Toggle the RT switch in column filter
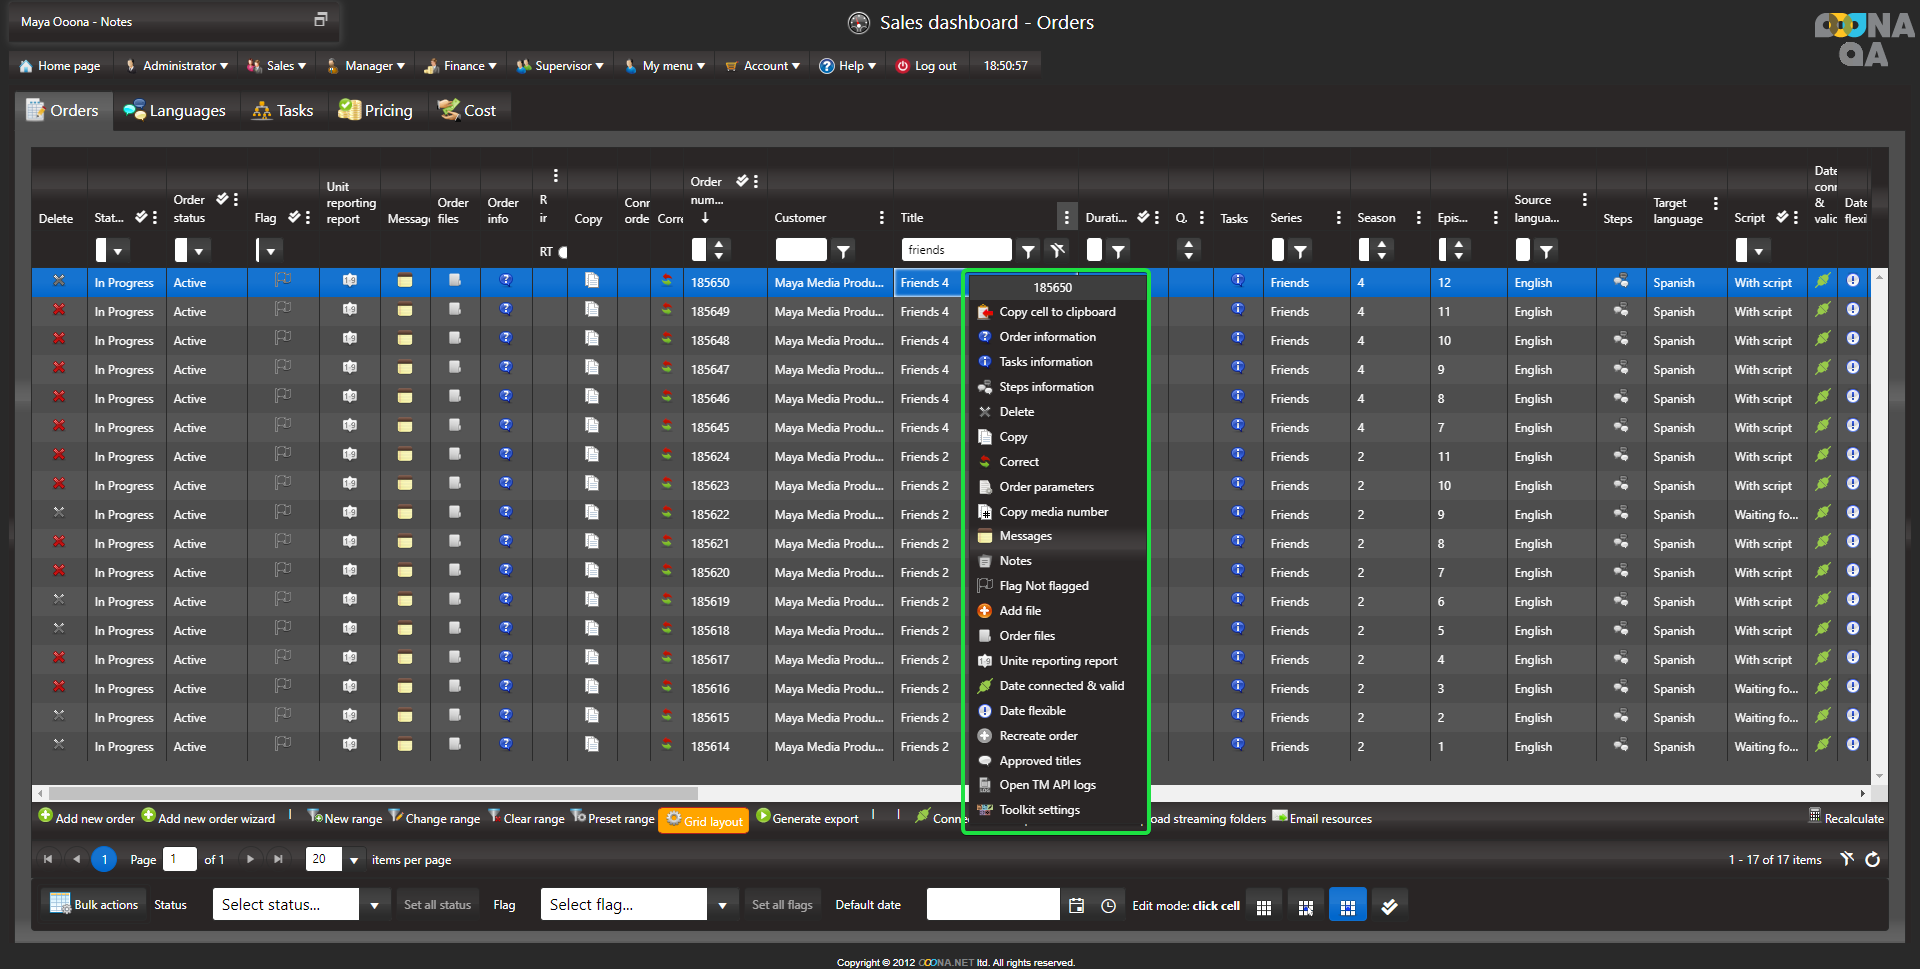The width and height of the screenshot is (1920, 969). [562, 252]
